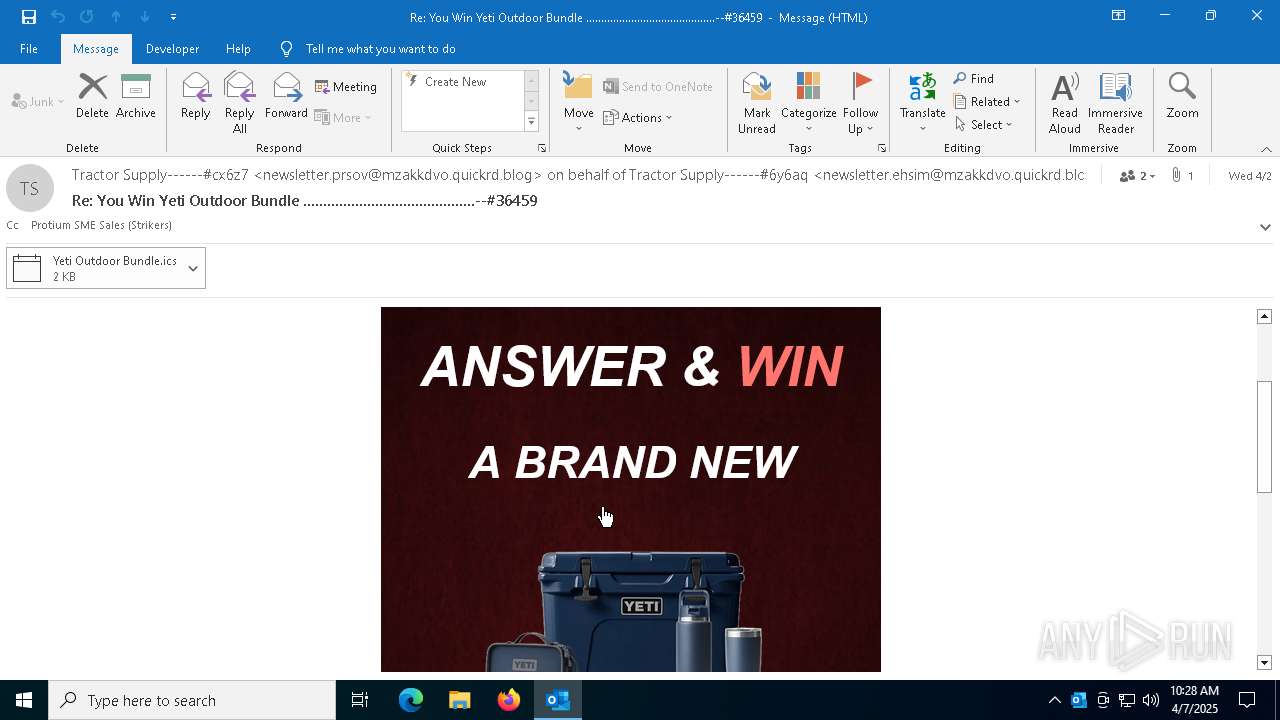Image resolution: width=1280 pixels, height=720 pixels.
Task: Send the message to OneNote
Action: (658, 87)
